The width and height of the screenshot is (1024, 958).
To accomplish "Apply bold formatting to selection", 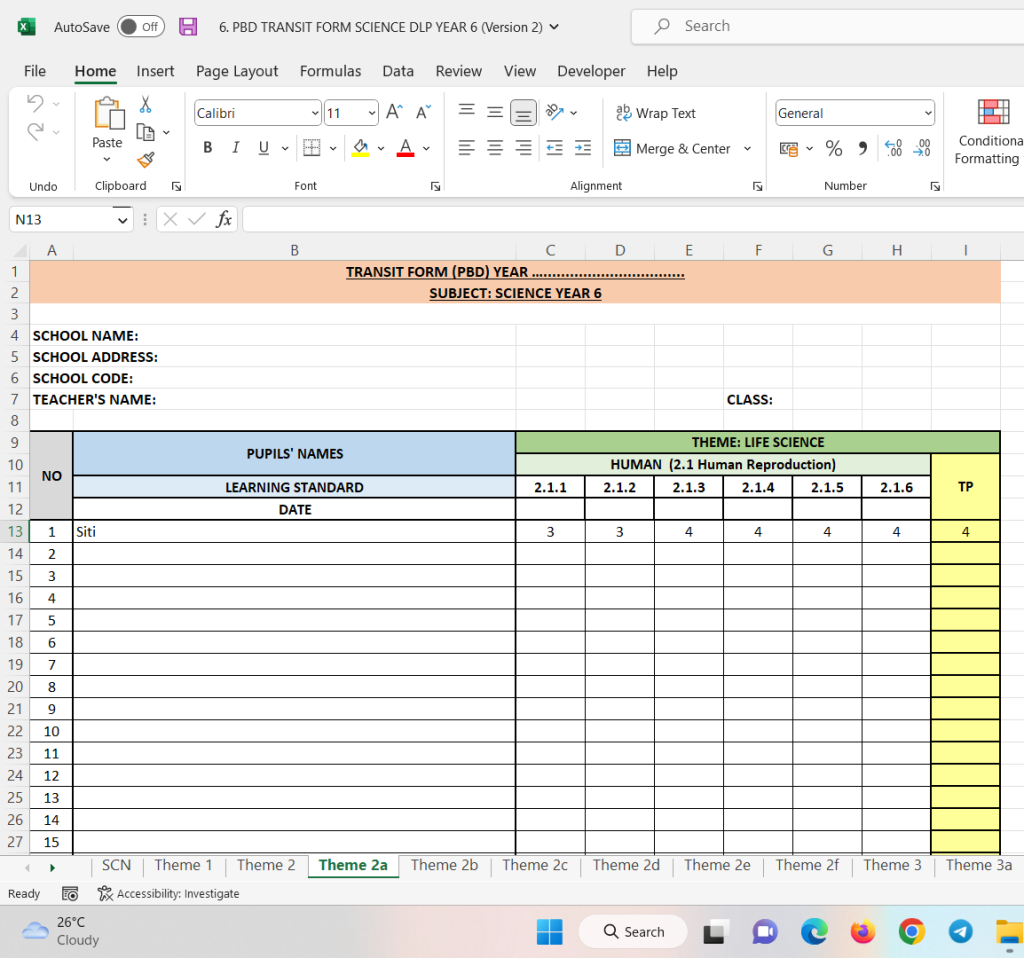I will (207, 147).
